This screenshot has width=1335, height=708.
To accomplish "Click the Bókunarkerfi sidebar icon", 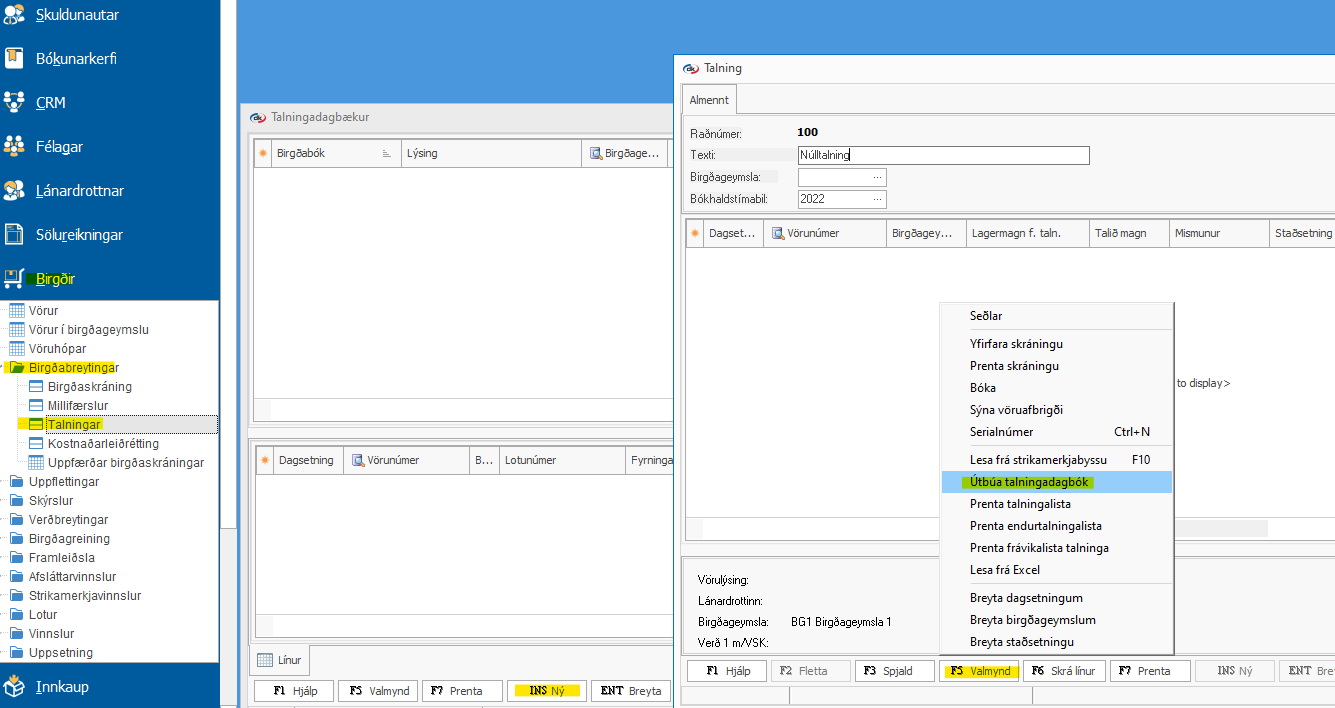I will pos(14,58).
